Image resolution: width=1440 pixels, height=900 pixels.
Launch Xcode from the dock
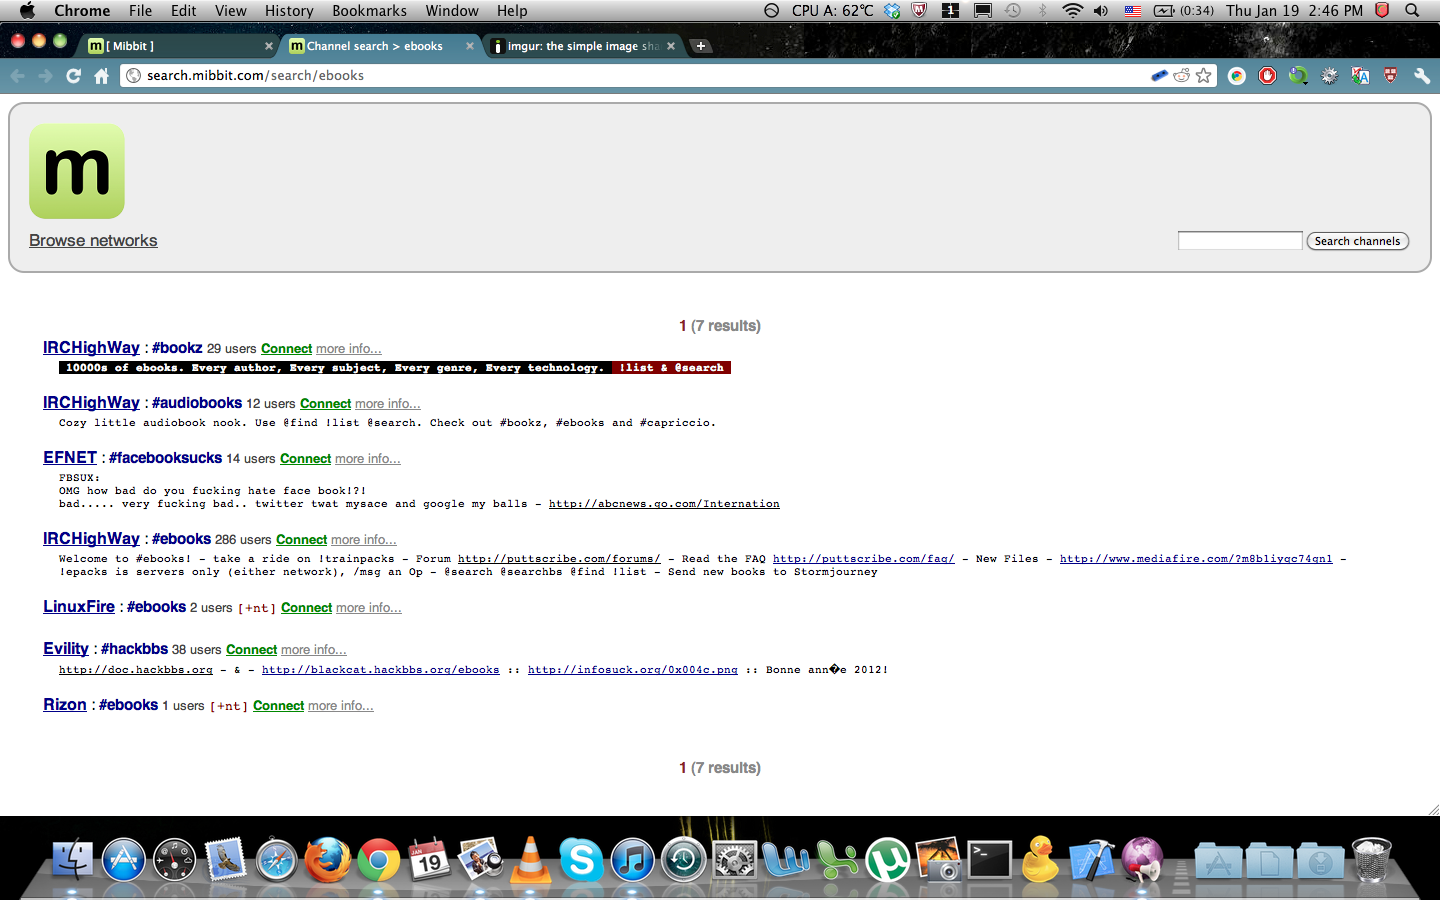(x=1092, y=859)
